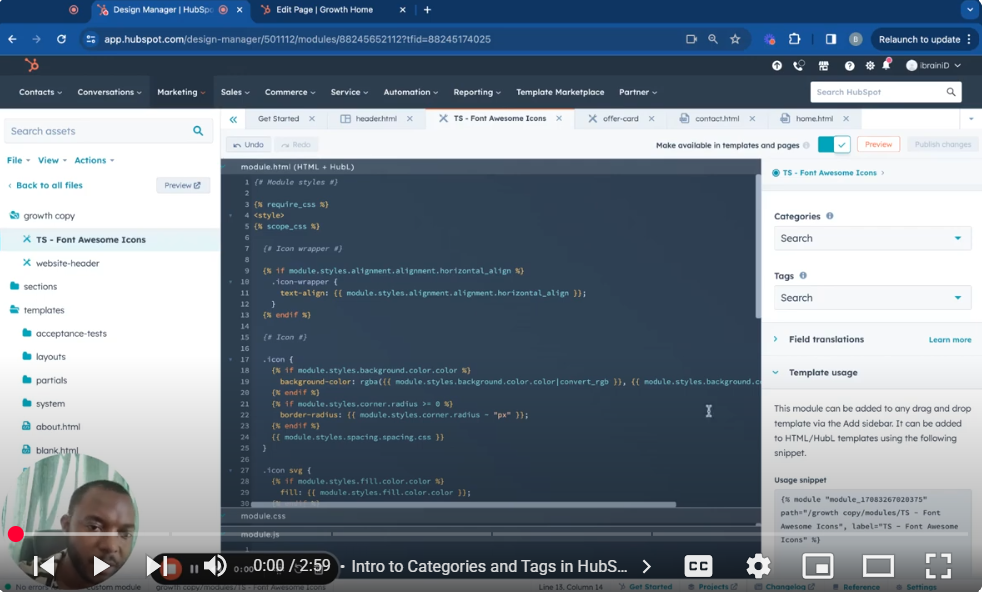This screenshot has width=982, height=592.
Task: Open the Contacts navigation menu
Action: 40,92
